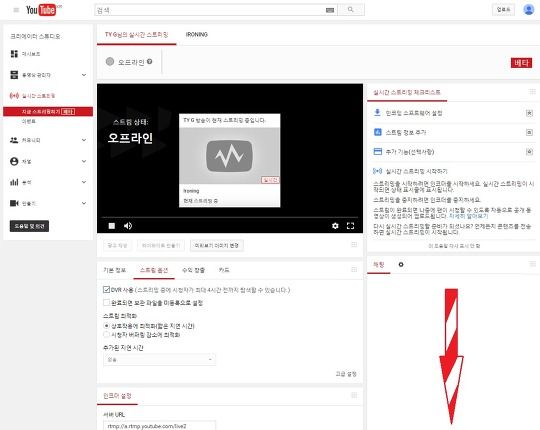Viewport: 540px width, 430px height.
Task: Click the 하이라이트 만들기 button
Action: tap(161, 245)
